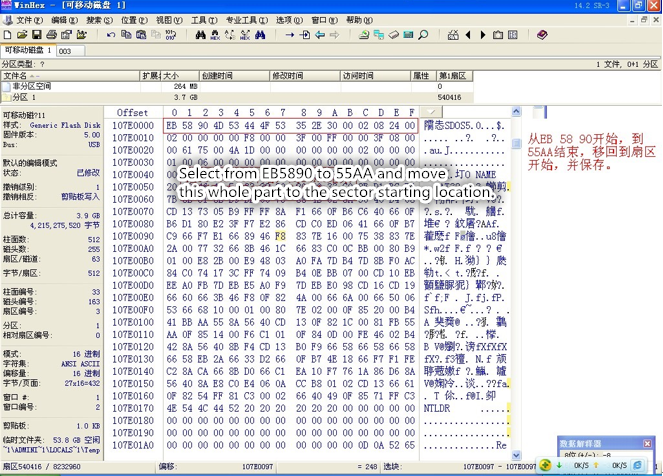663x476 pixels.
Task: Switch to the 003 tab
Action: pyautogui.click(x=70, y=51)
